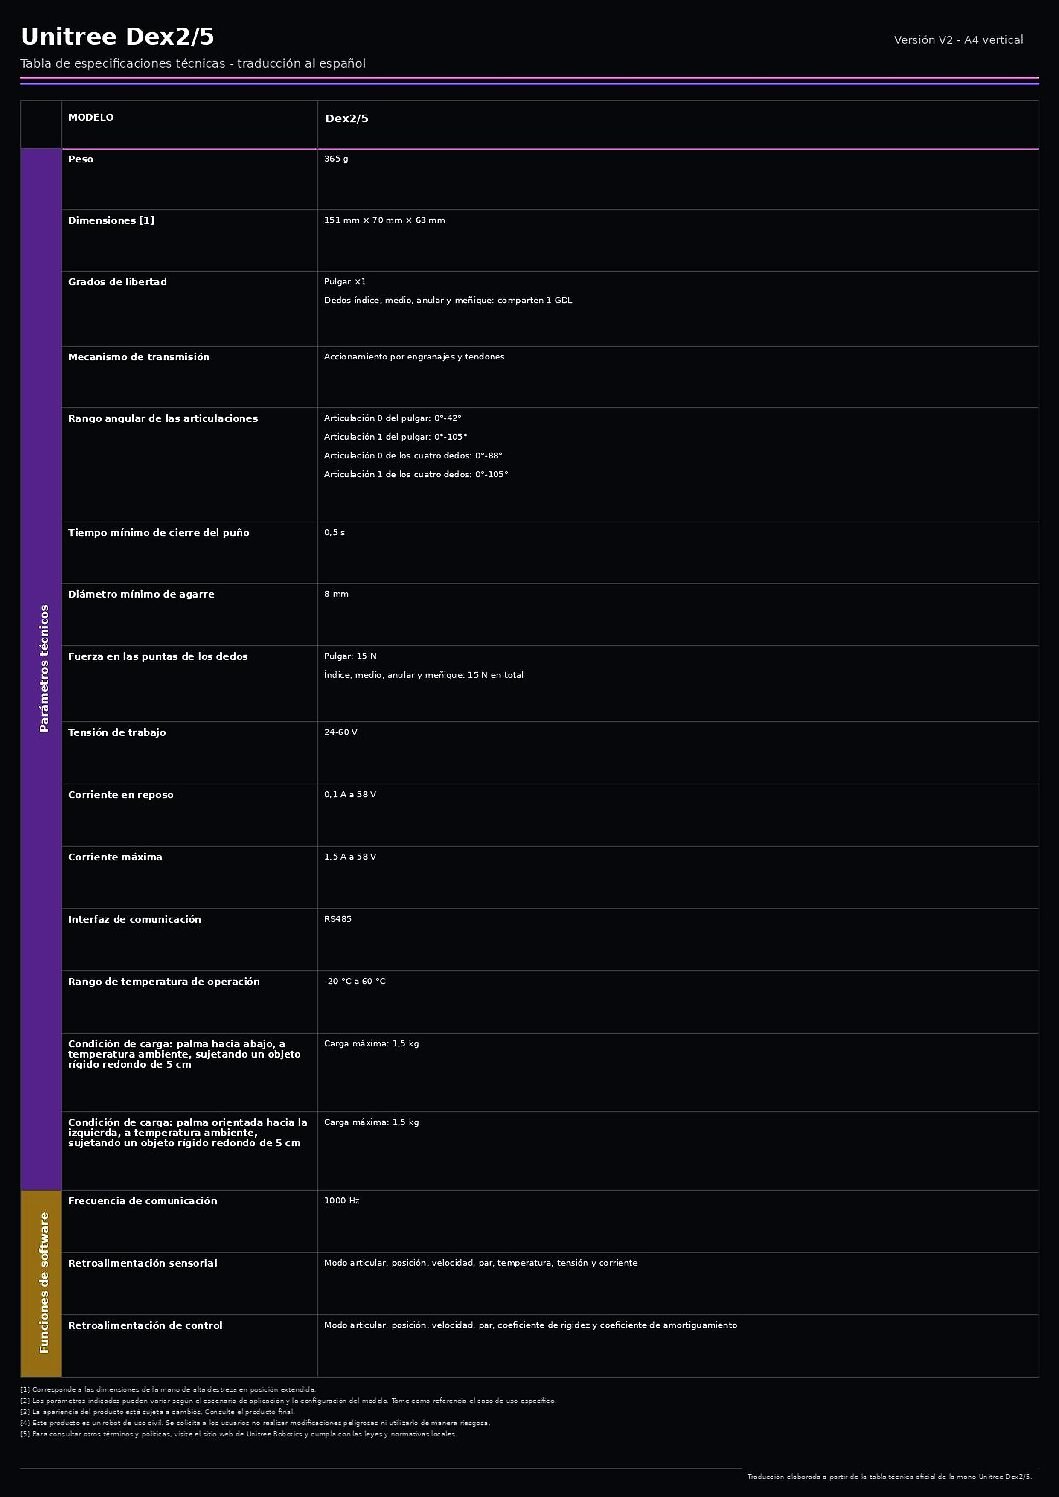Click the Unitree Dex2/5 title heading
Screen dimensions: 1059x1497
click(x=117, y=37)
